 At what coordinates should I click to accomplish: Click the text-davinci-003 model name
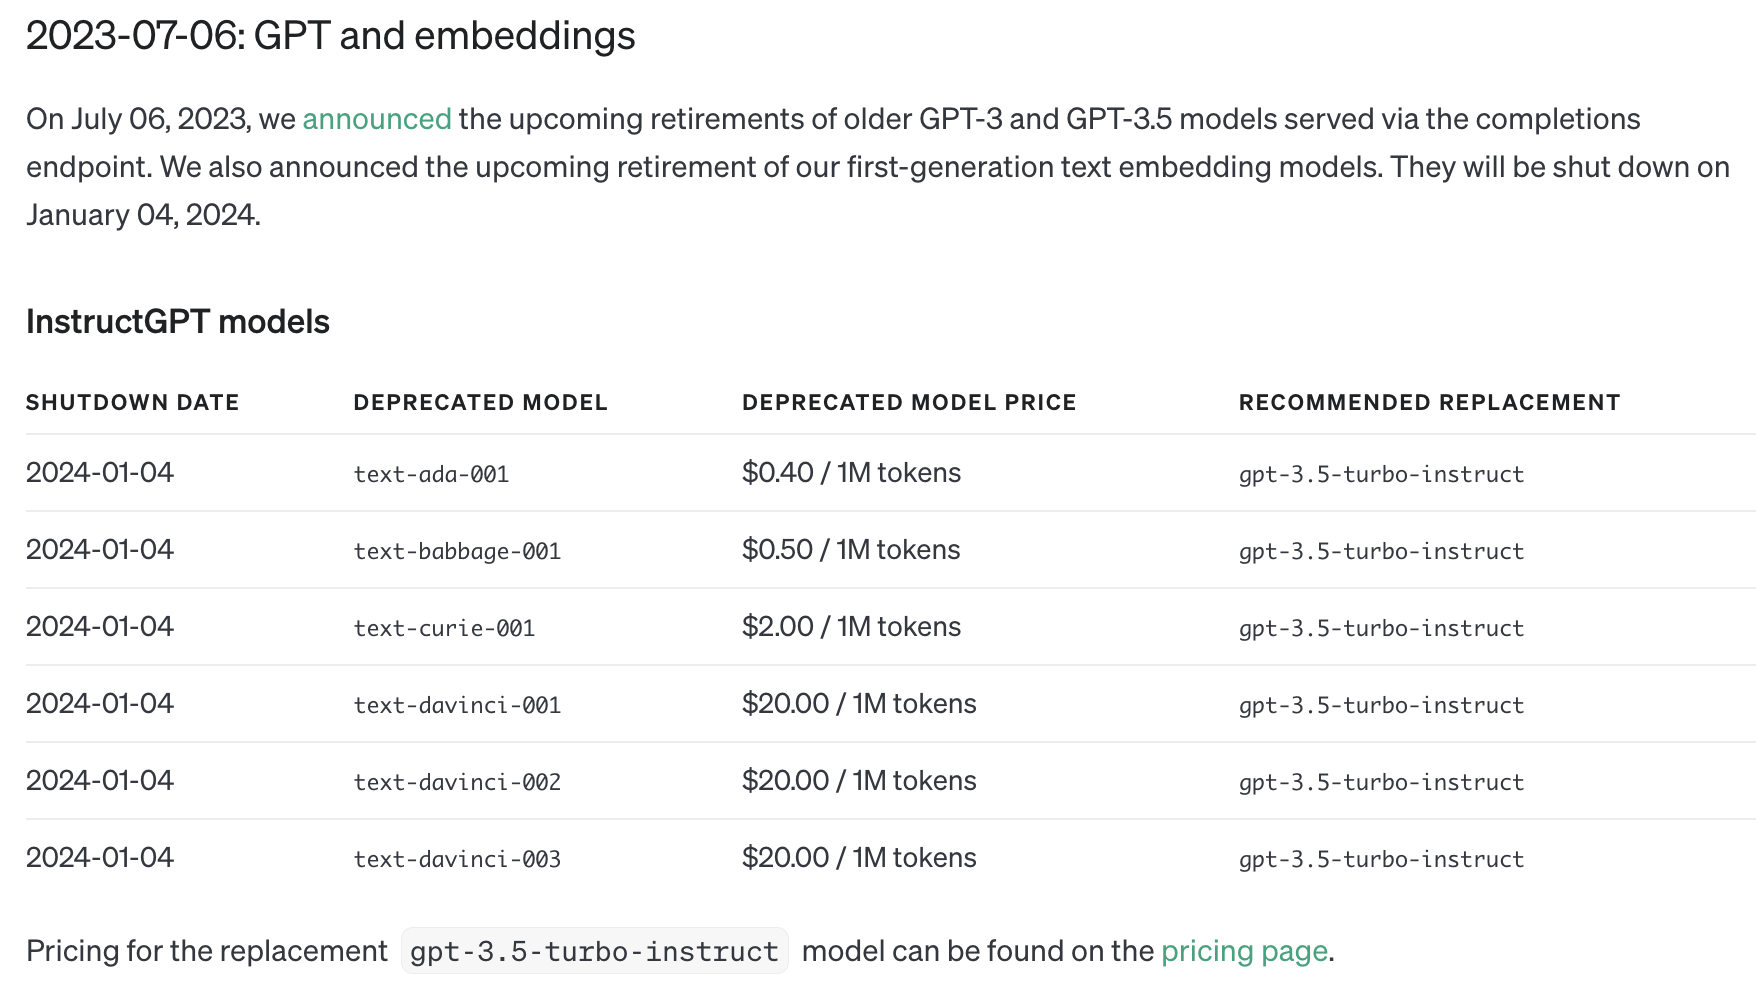pyautogui.click(x=457, y=859)
